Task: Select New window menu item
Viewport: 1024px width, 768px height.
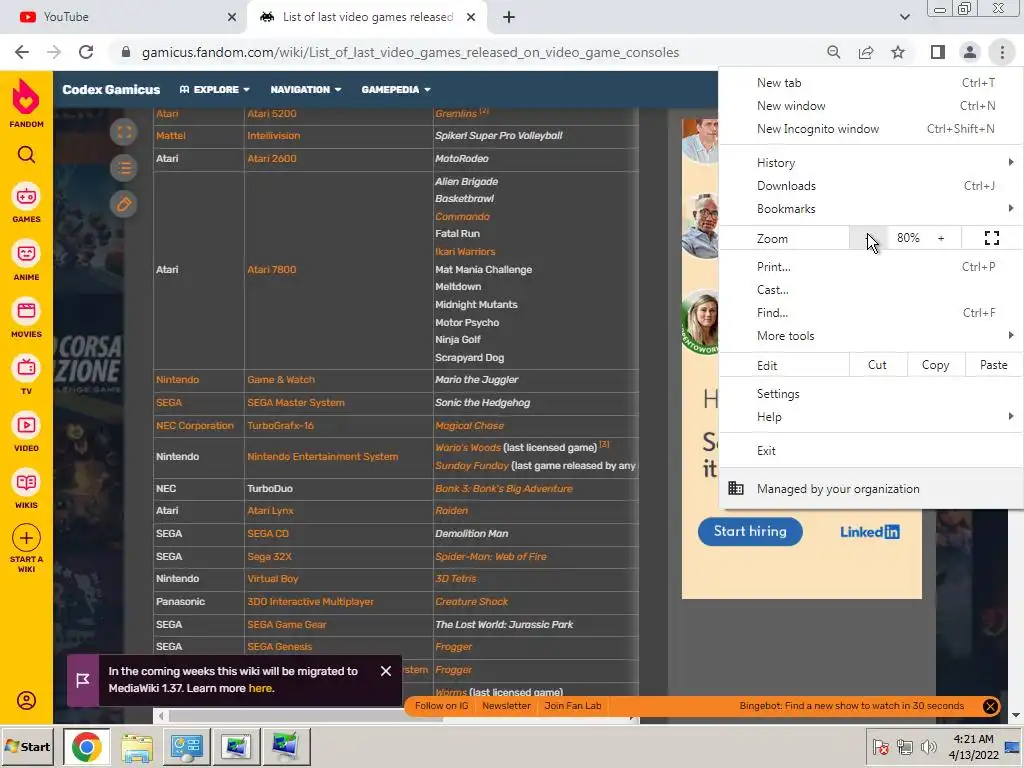Action: pos(871,106)
